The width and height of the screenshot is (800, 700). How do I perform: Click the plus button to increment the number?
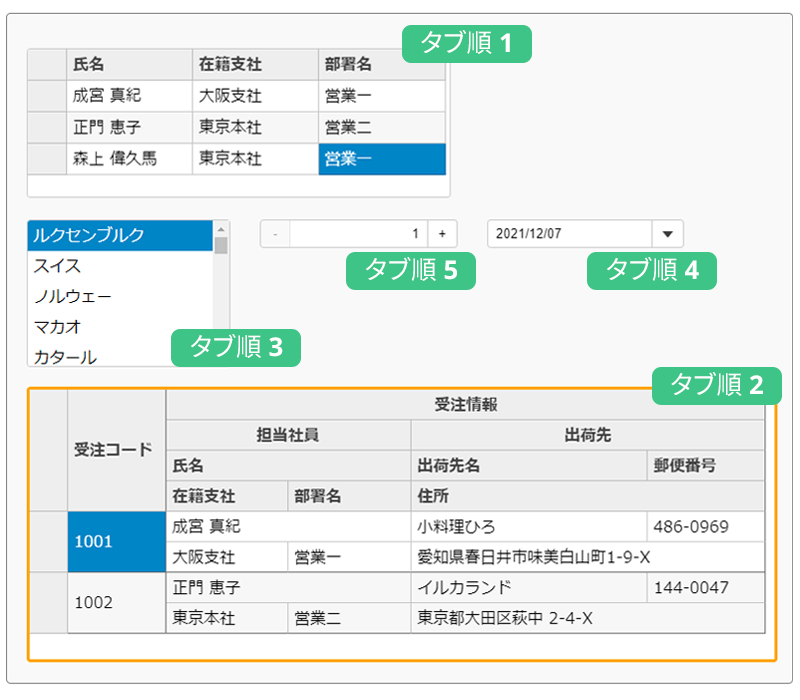444,233
